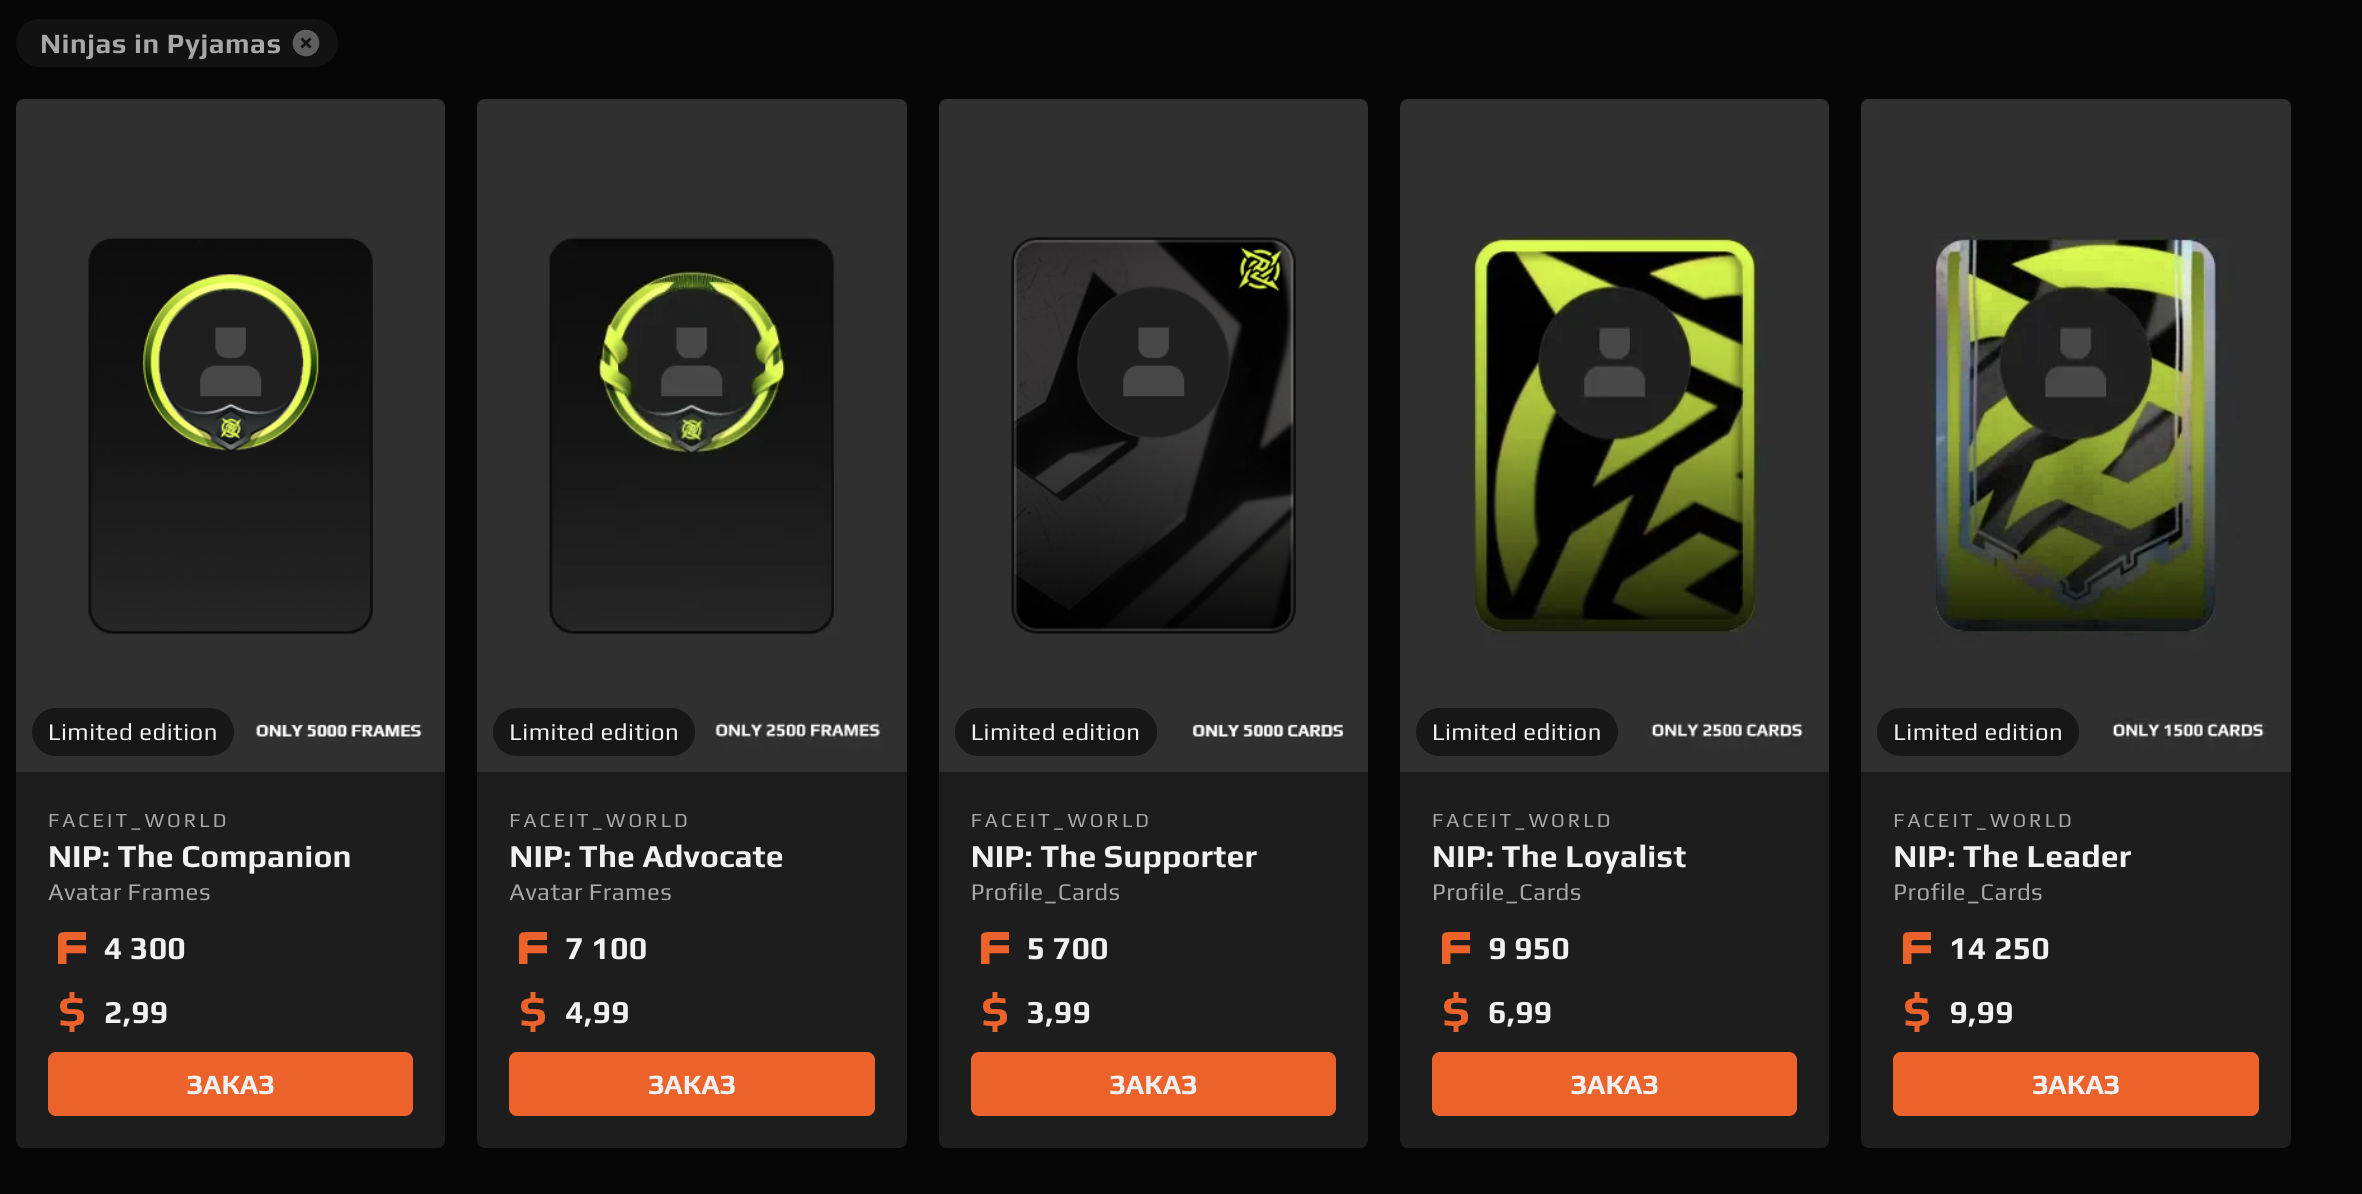Viewport: 2362px width, 1194px height.
Task: Order NIP: The Leader with ЗАКАЗ button
Action: 2076,1084
